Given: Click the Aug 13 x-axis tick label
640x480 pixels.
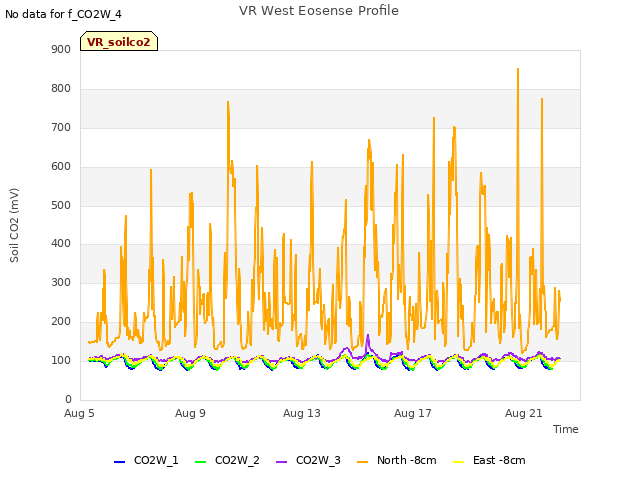Looking at the screenshot, I should coord(302,413).
